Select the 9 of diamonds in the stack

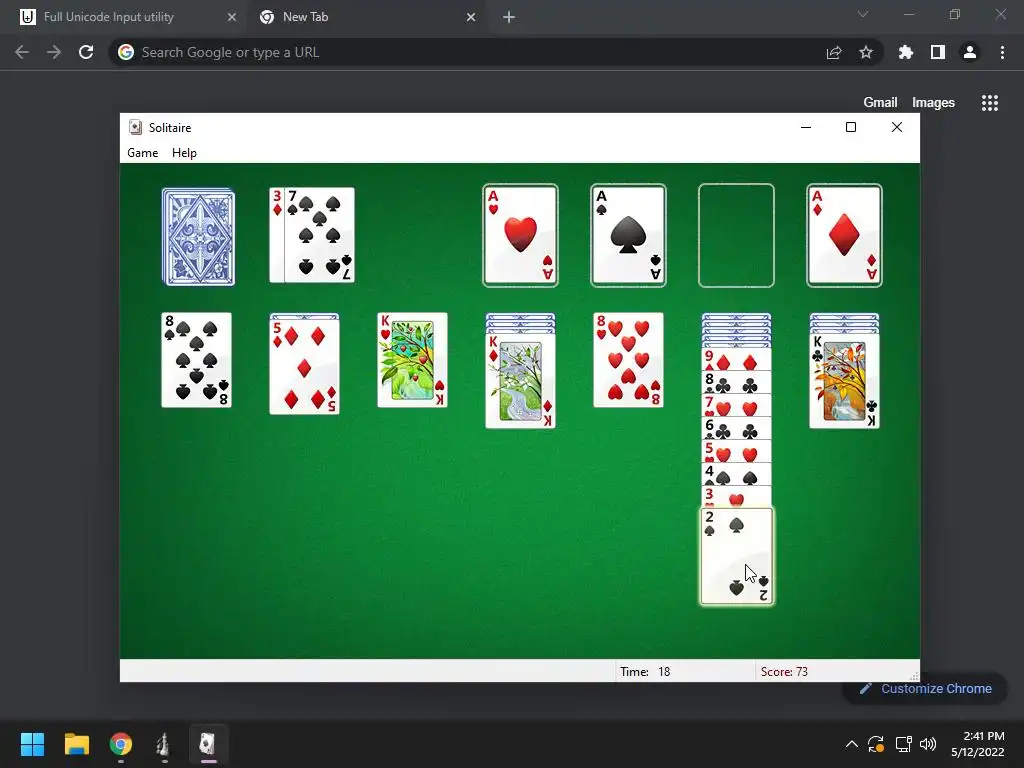pos(736,359)
